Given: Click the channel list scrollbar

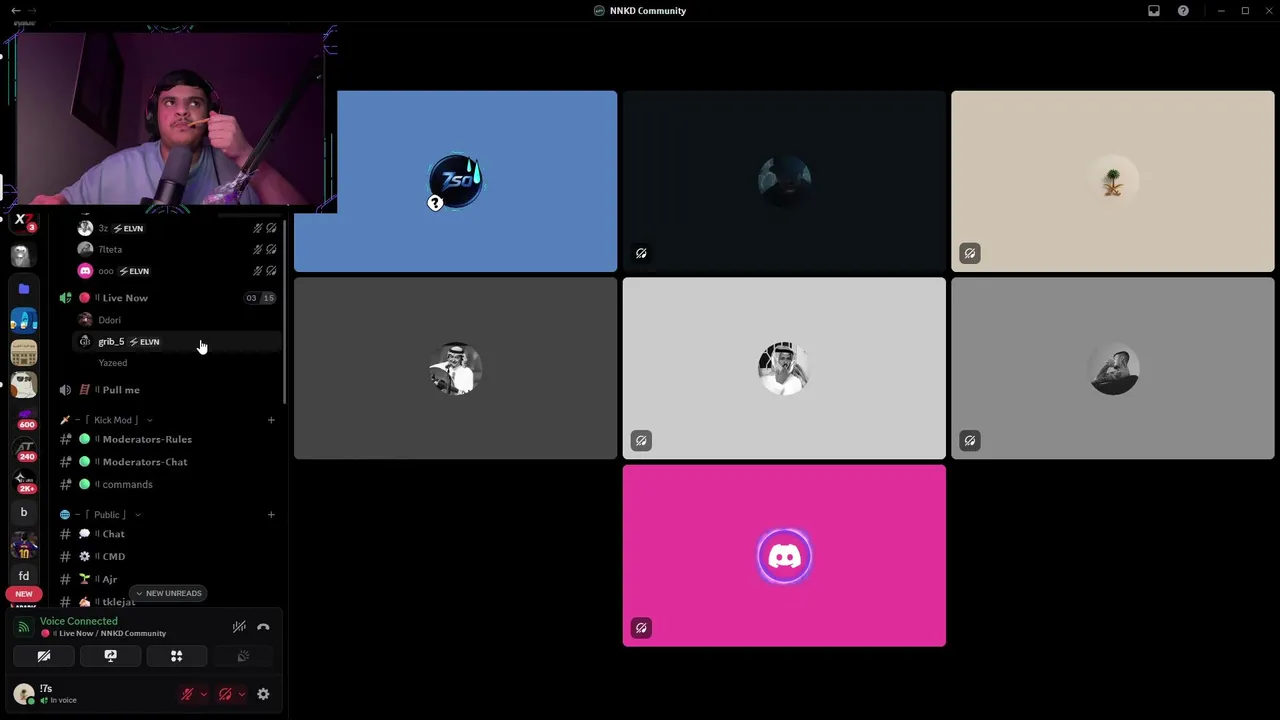Looking at the screenshot, I should point(285,310).
